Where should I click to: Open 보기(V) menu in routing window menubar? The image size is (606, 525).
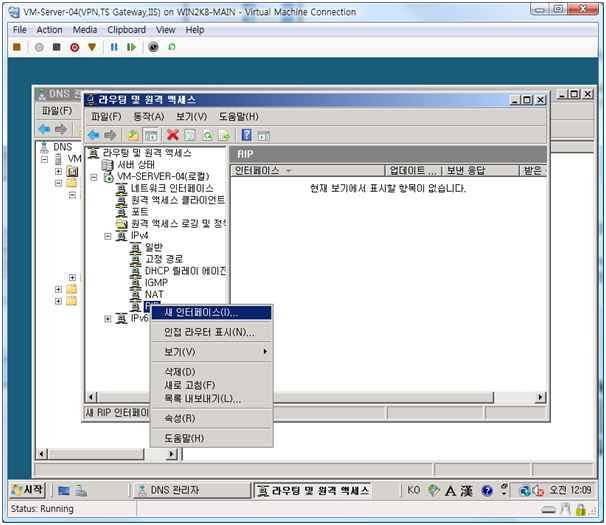pos(191,116)
